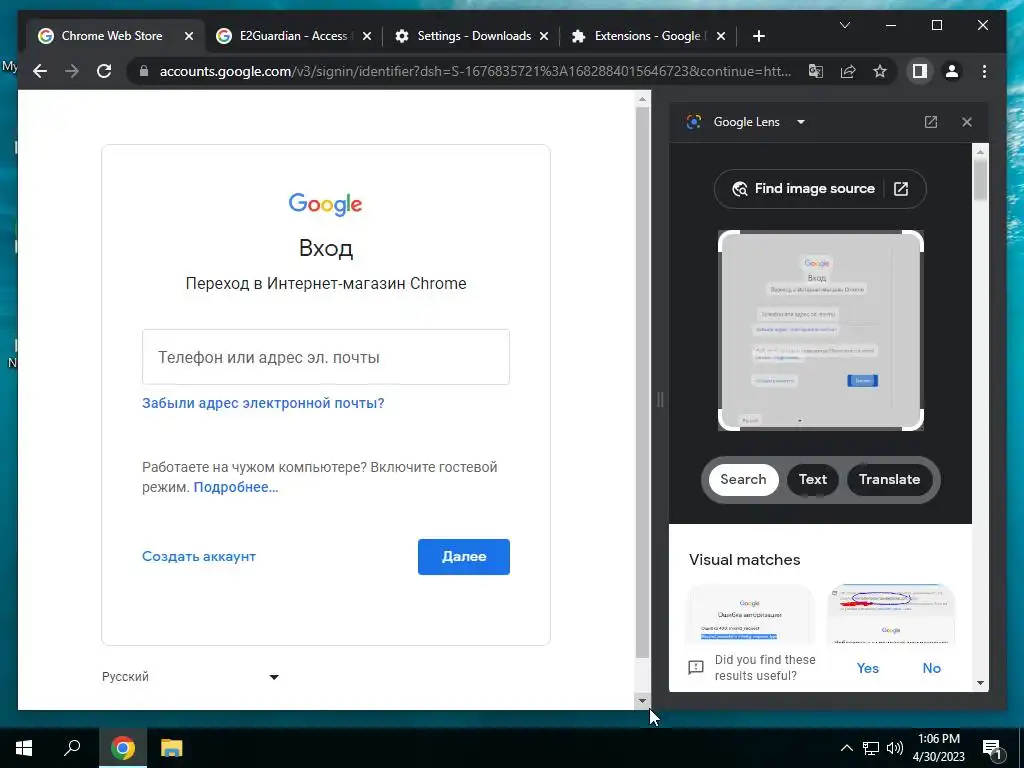Screen dimensions: 1024x768
Task: Close the E2Guardian tab
Action: [x=367, y=36]
